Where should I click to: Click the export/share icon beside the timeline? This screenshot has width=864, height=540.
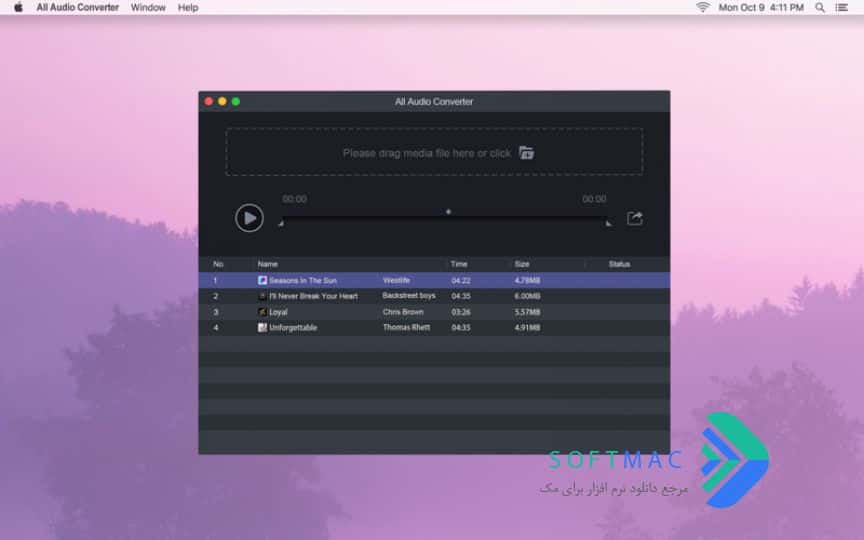coord(635,218)
